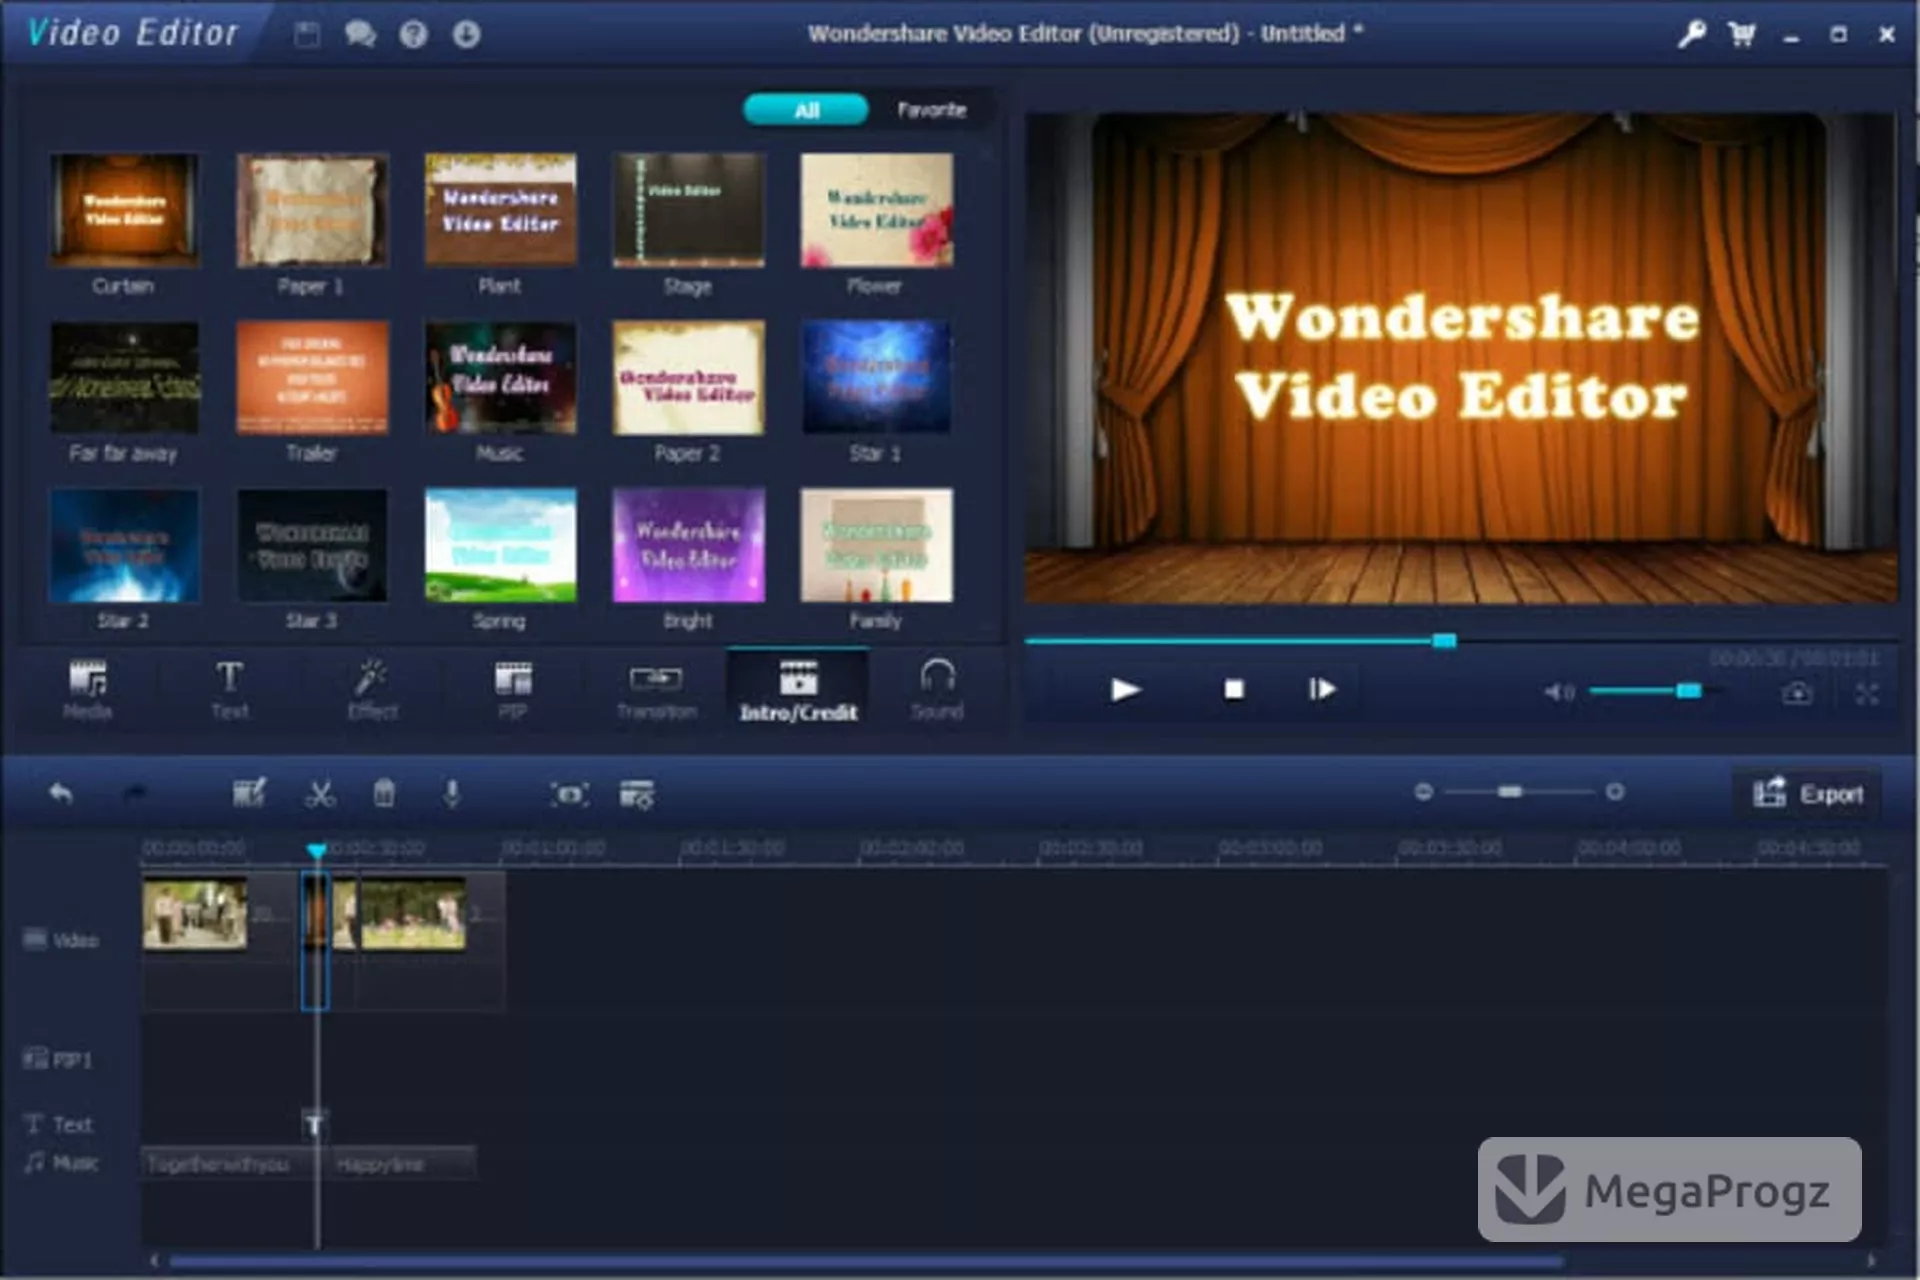This screenshot has height=1280, width=1920.
Task: Click the horizontal timeline scrollbar
Action: 865,1262
